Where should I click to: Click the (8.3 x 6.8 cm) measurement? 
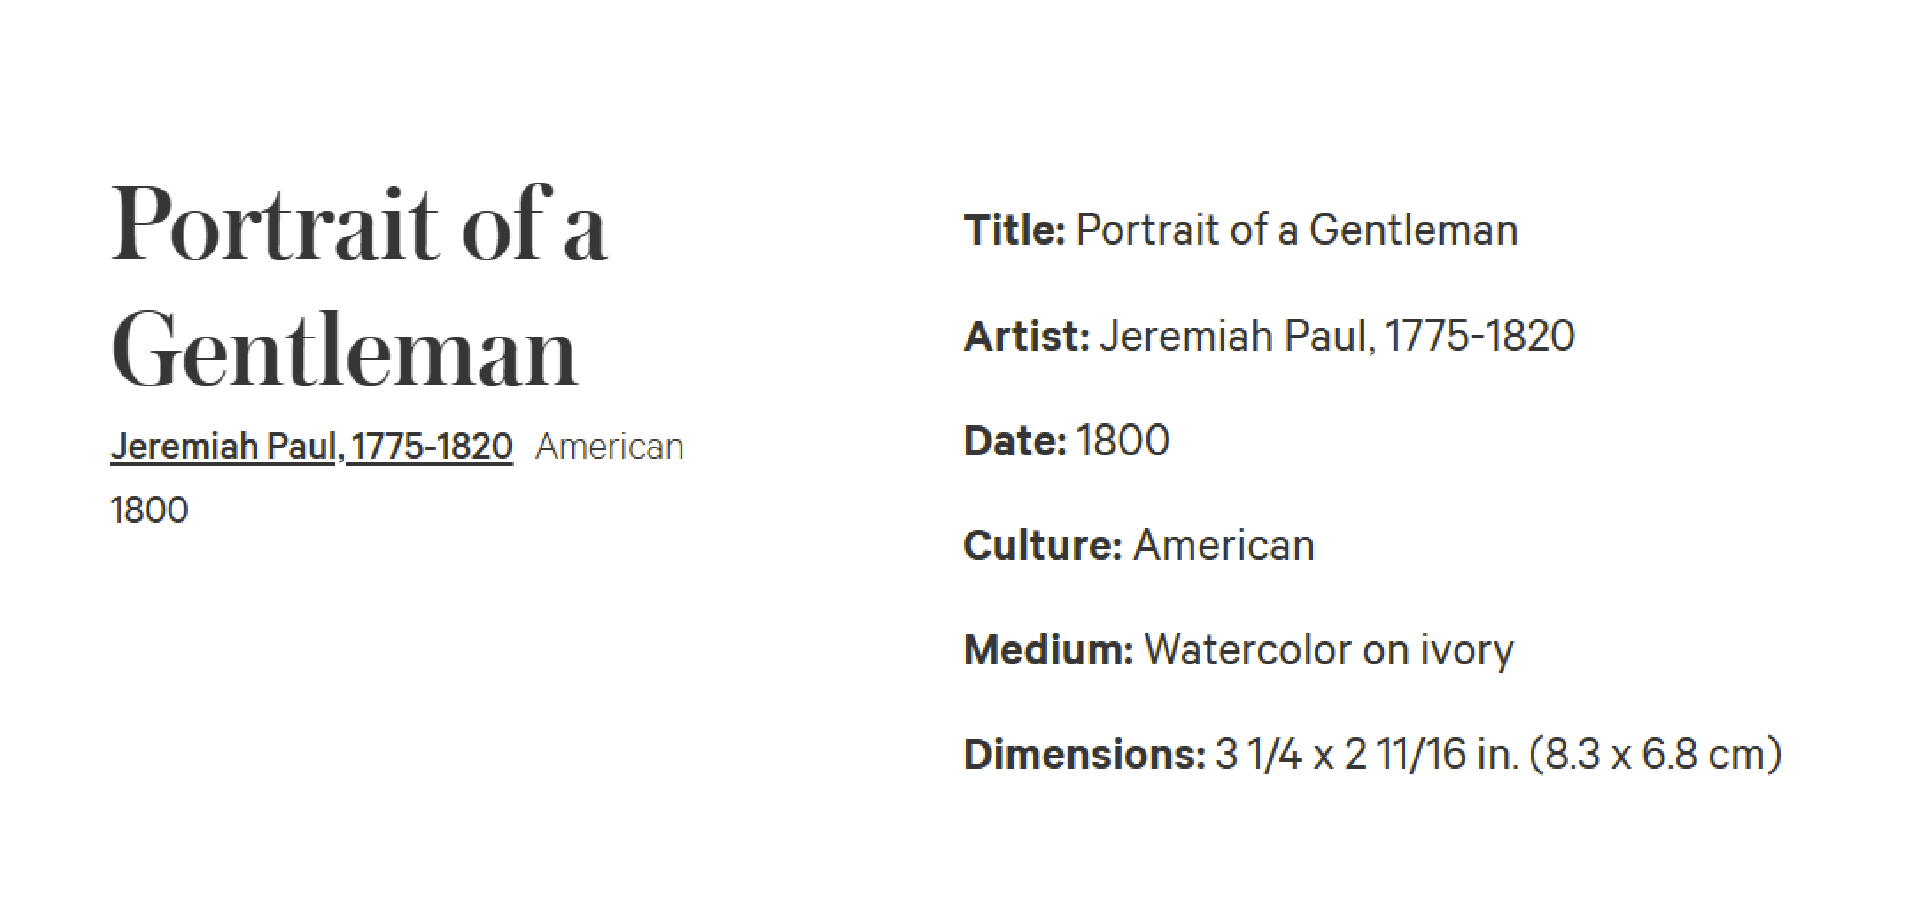click(1656, 754)
